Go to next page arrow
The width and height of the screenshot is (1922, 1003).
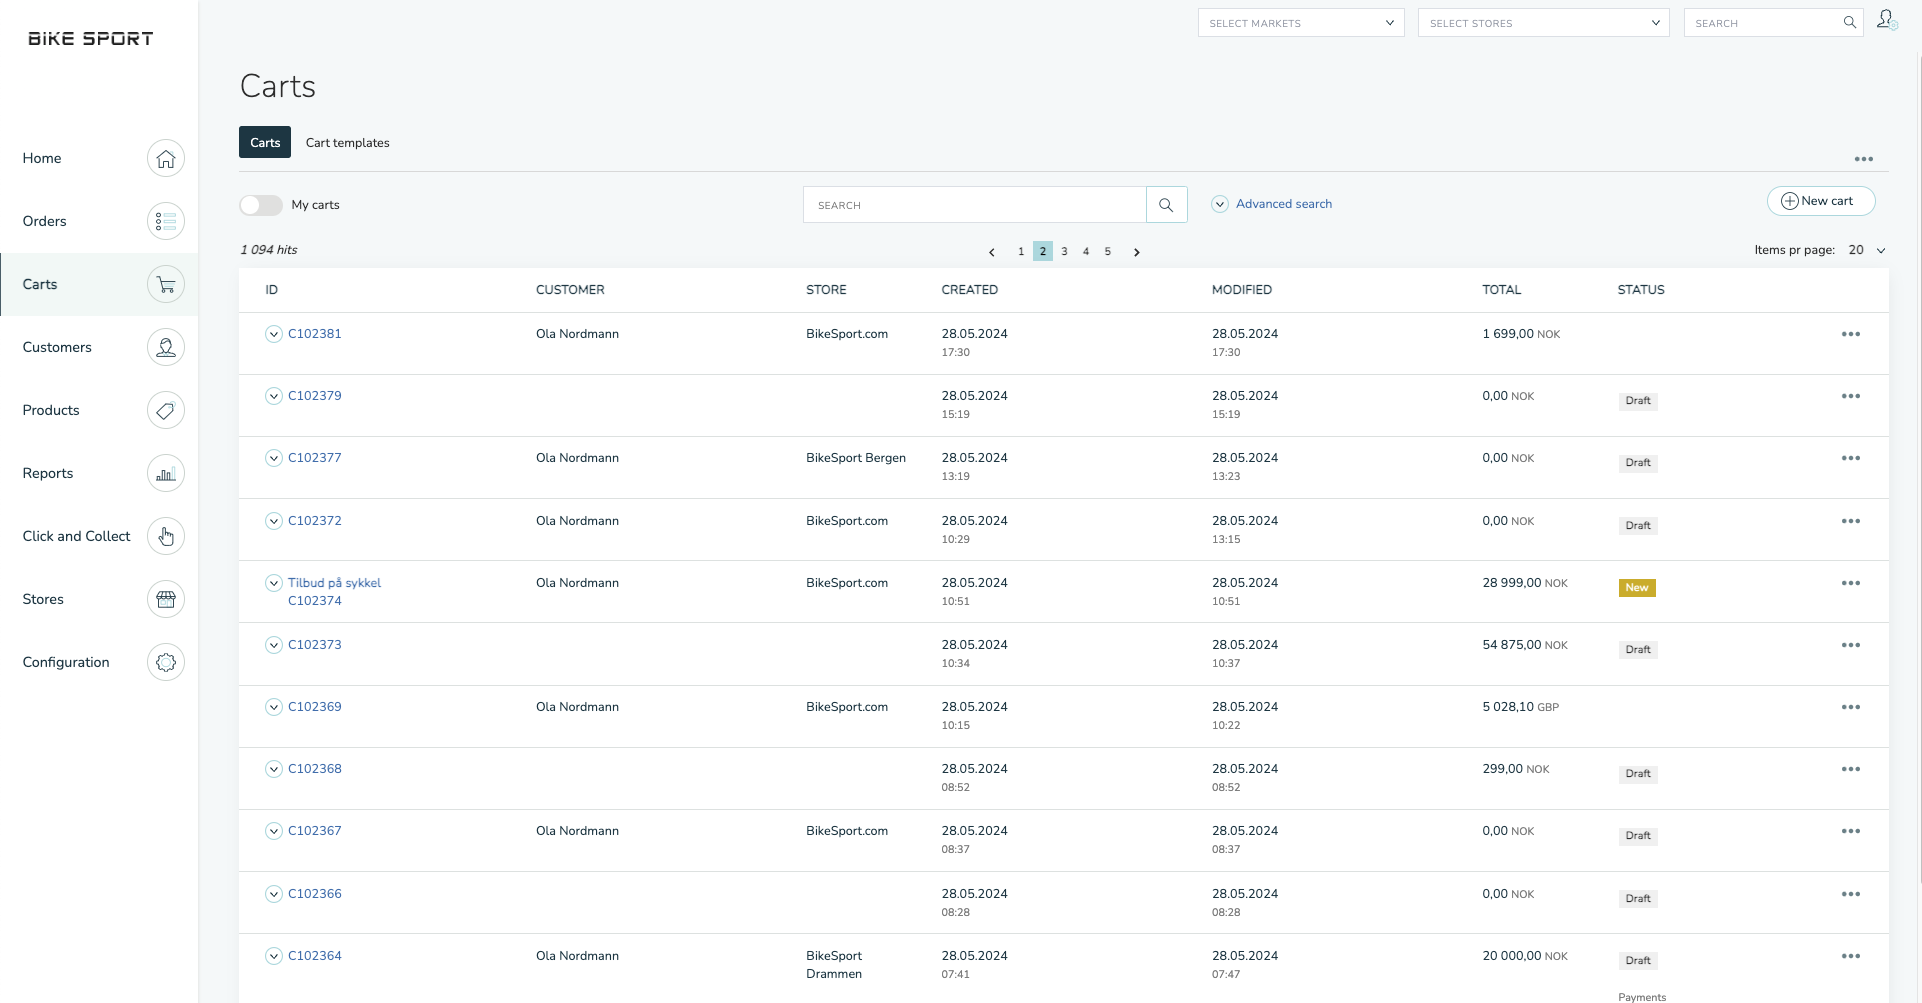pos(1136,252)
